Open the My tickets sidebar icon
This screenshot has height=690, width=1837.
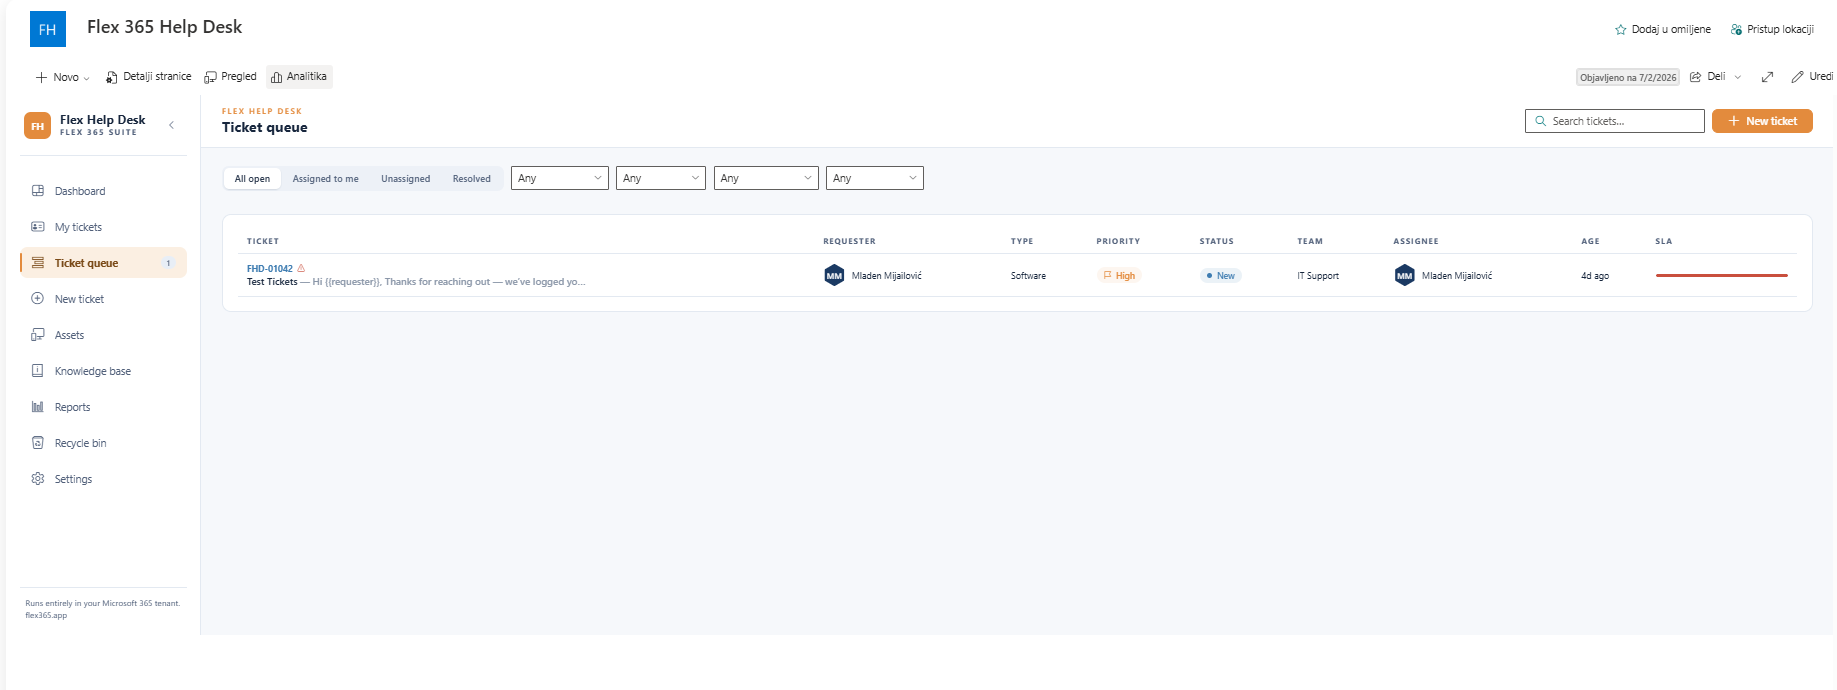[38, 227]
